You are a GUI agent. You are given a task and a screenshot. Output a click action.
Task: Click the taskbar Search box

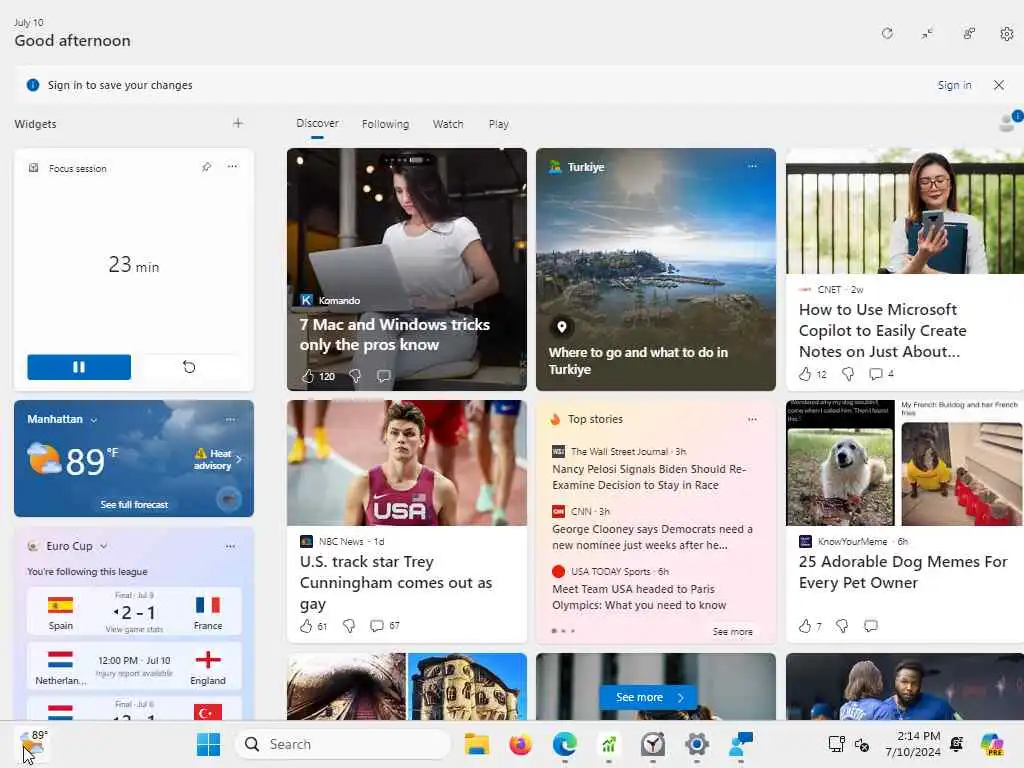(343, 744)
